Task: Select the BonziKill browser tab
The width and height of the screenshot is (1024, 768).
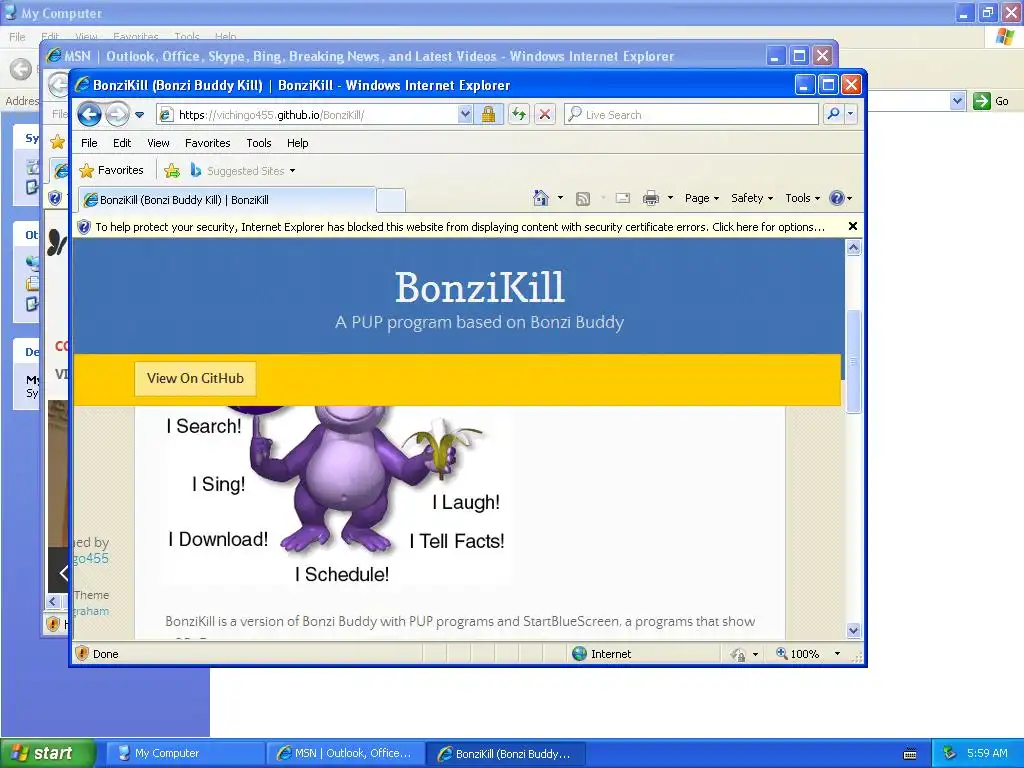Action: click(226, 200)
